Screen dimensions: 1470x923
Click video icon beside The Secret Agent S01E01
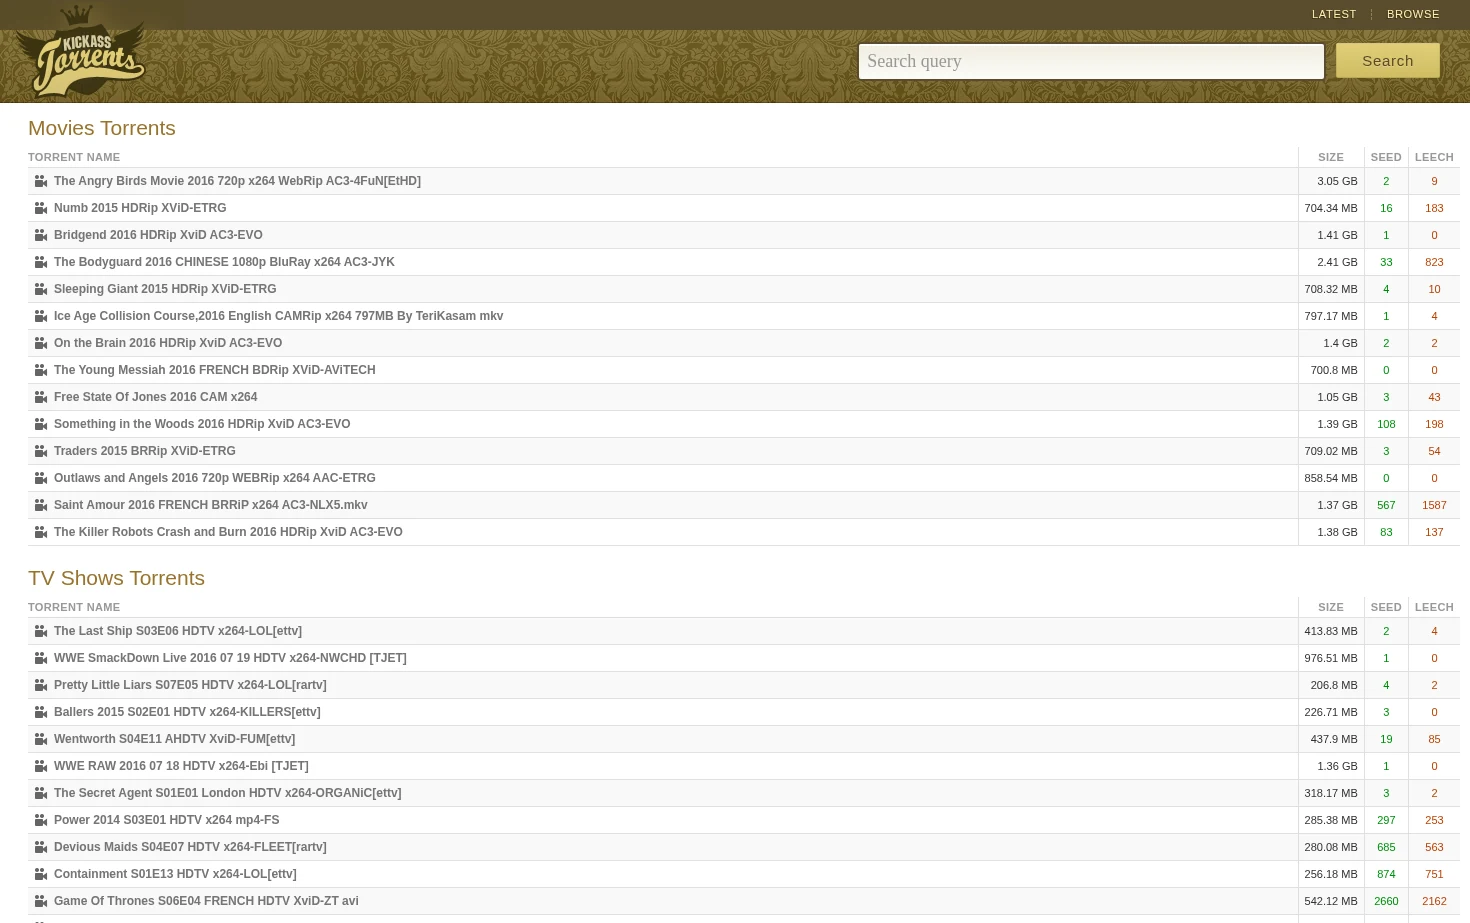pos(41,793)
